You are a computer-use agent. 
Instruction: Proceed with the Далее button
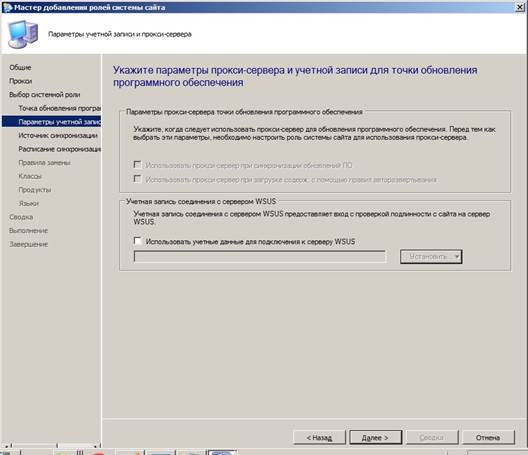click(x=375, y=437)
